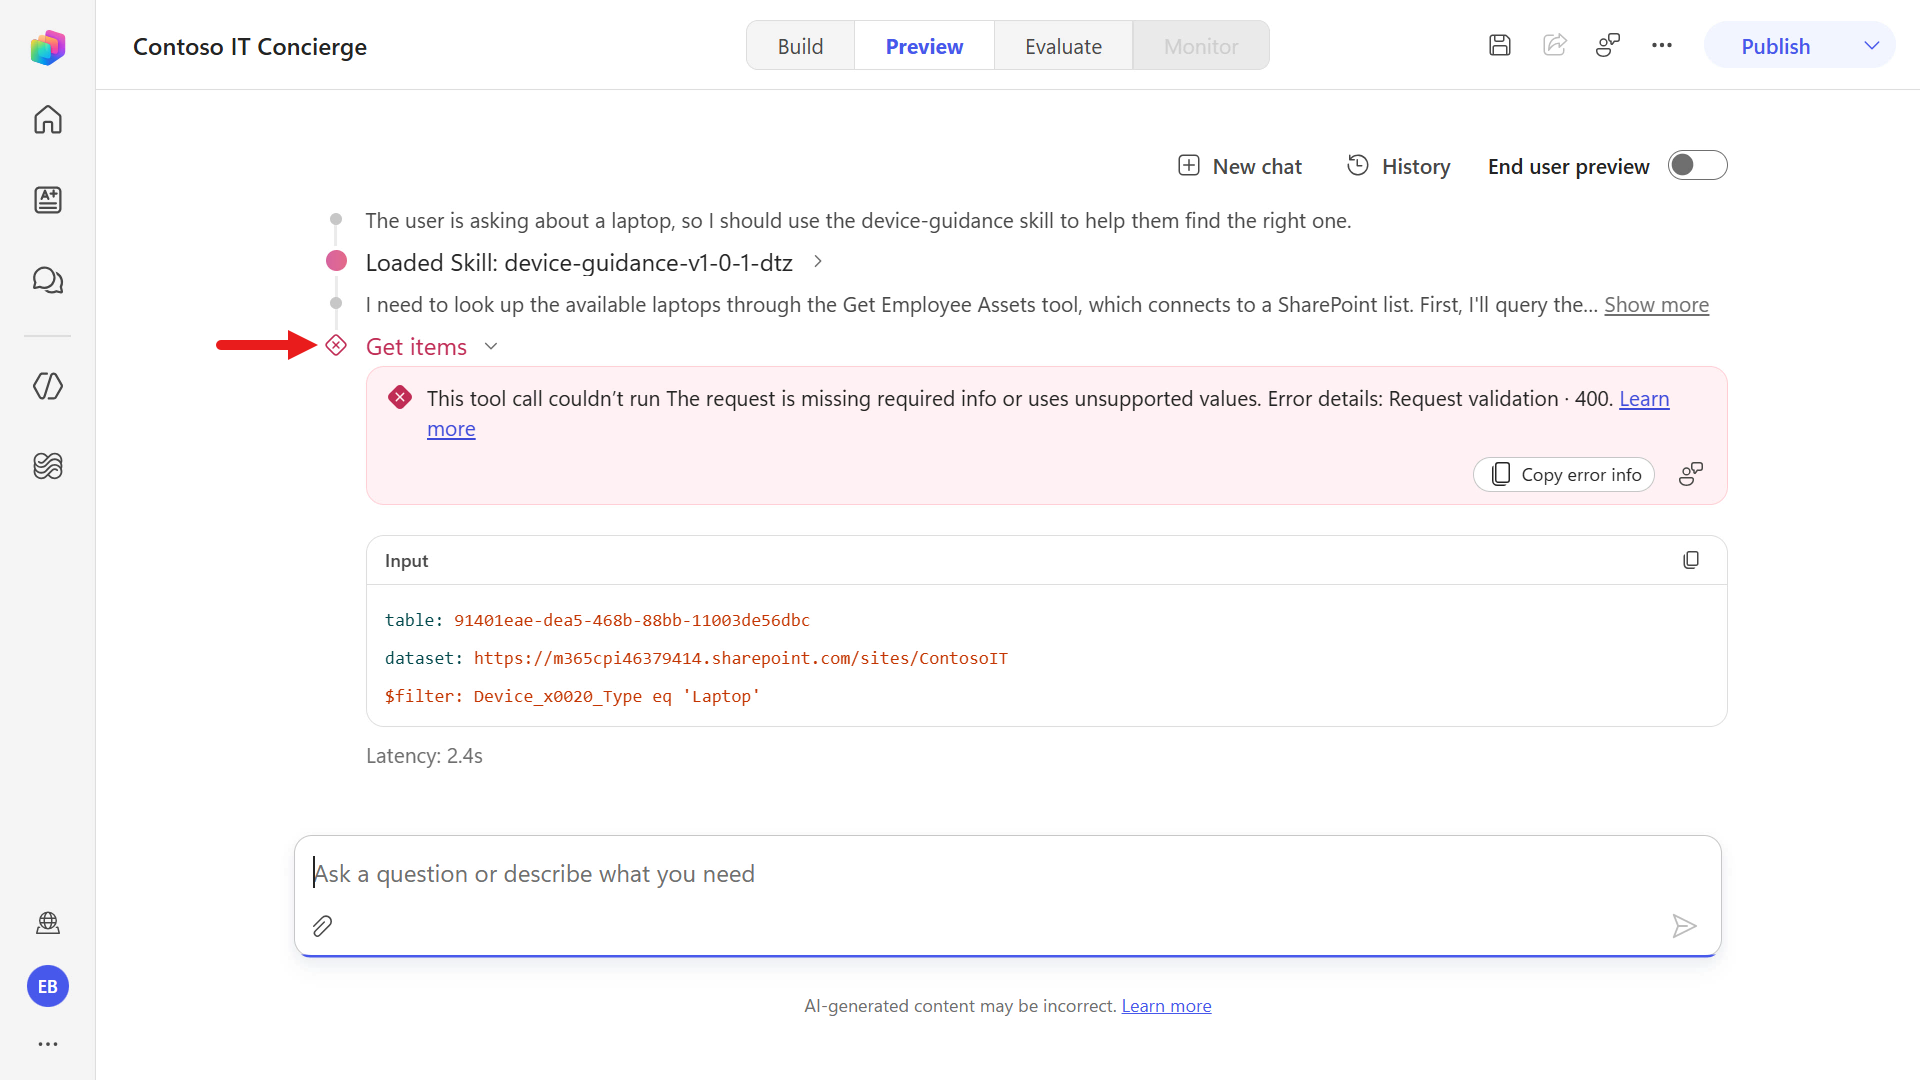Screen dimensions: 1920x1080
Task: Open the chats sidebar icon
Action: point(47,280)
